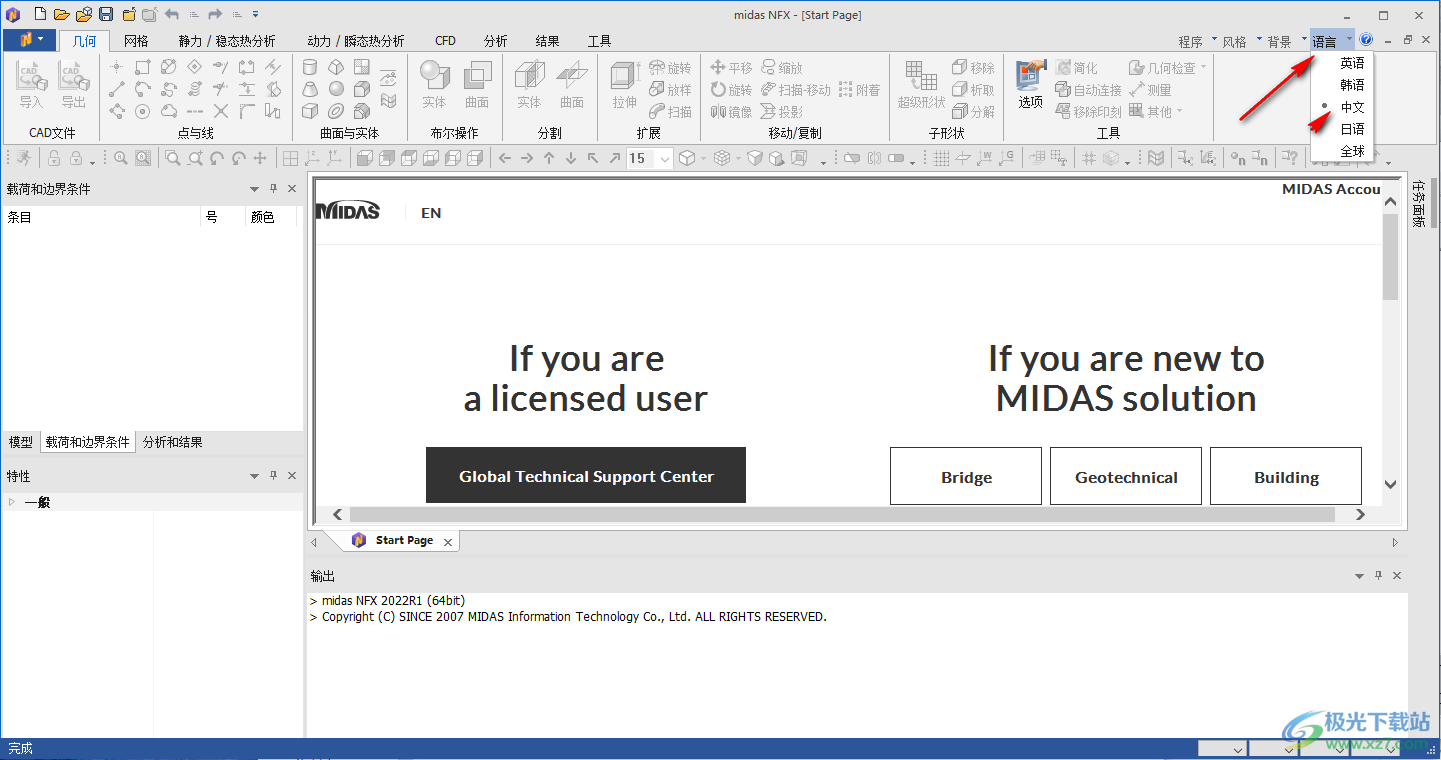Click the EN language link on Start Page
The width and height of the screenshot is (1441, 760).
point(431,213)
